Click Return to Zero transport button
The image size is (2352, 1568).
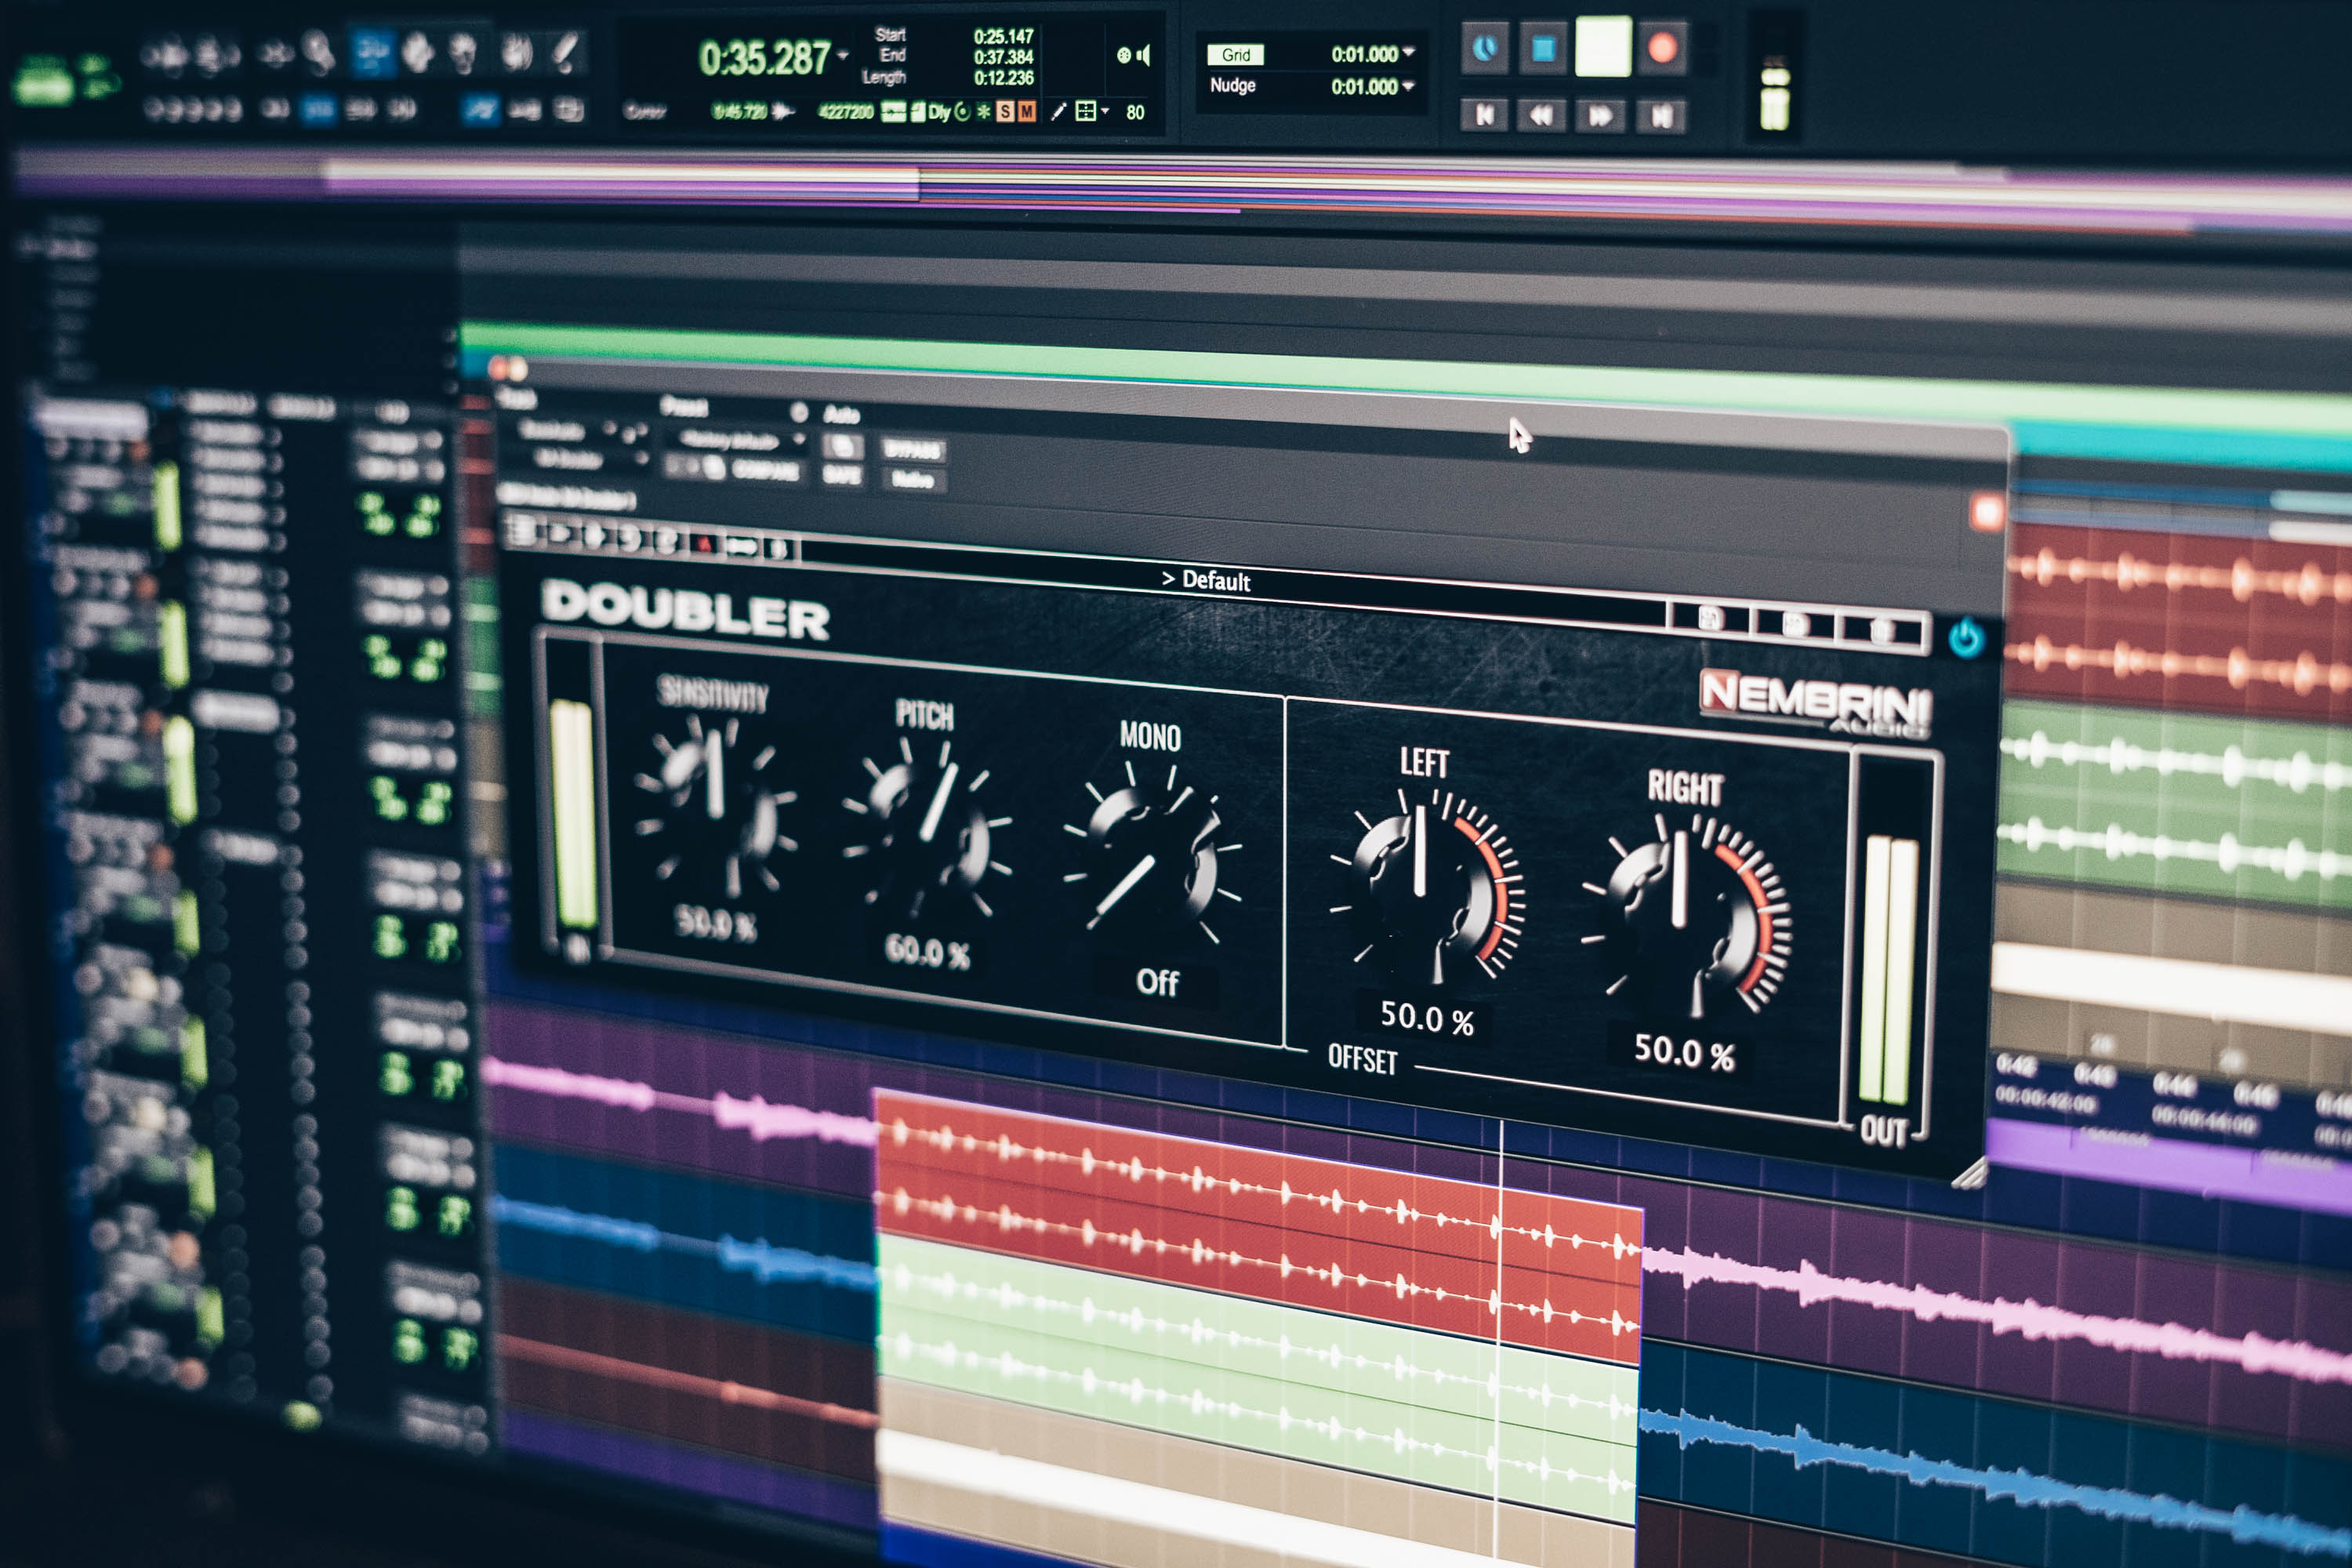1485,116
